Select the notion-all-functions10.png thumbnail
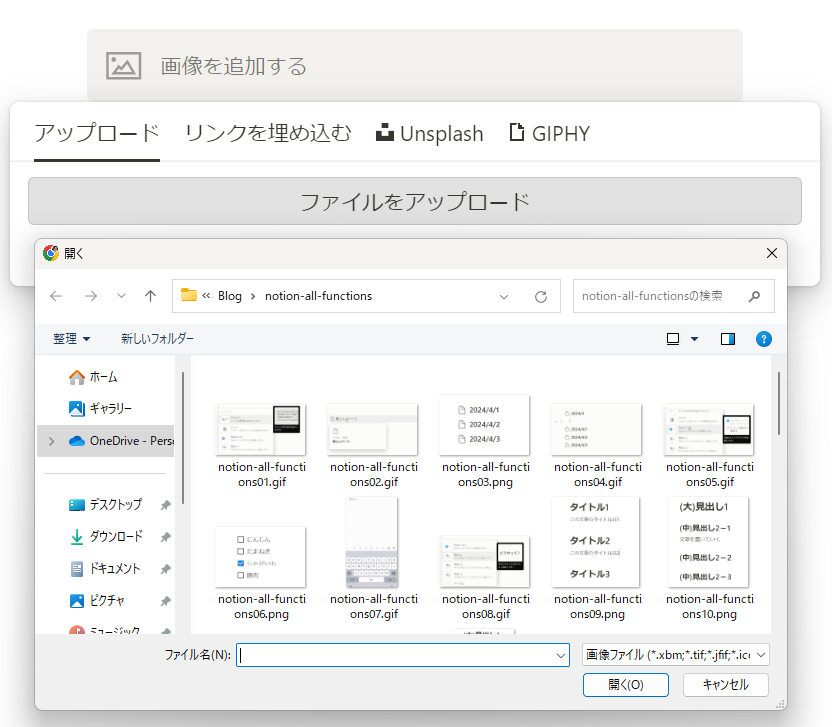 pos(708,542)
